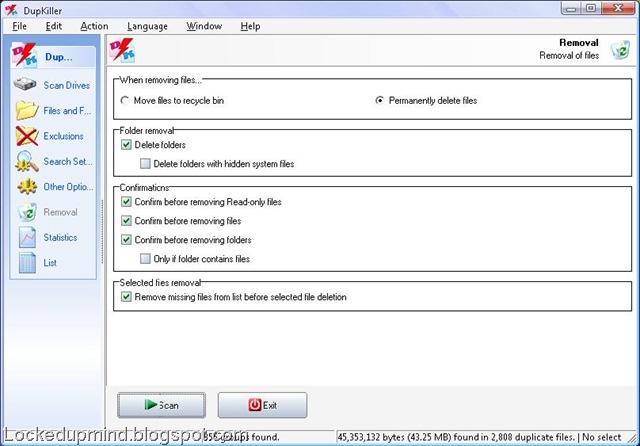This screenshot has height=446, width=640.
Task: Open the Language menu
Action: click(147, 26)
